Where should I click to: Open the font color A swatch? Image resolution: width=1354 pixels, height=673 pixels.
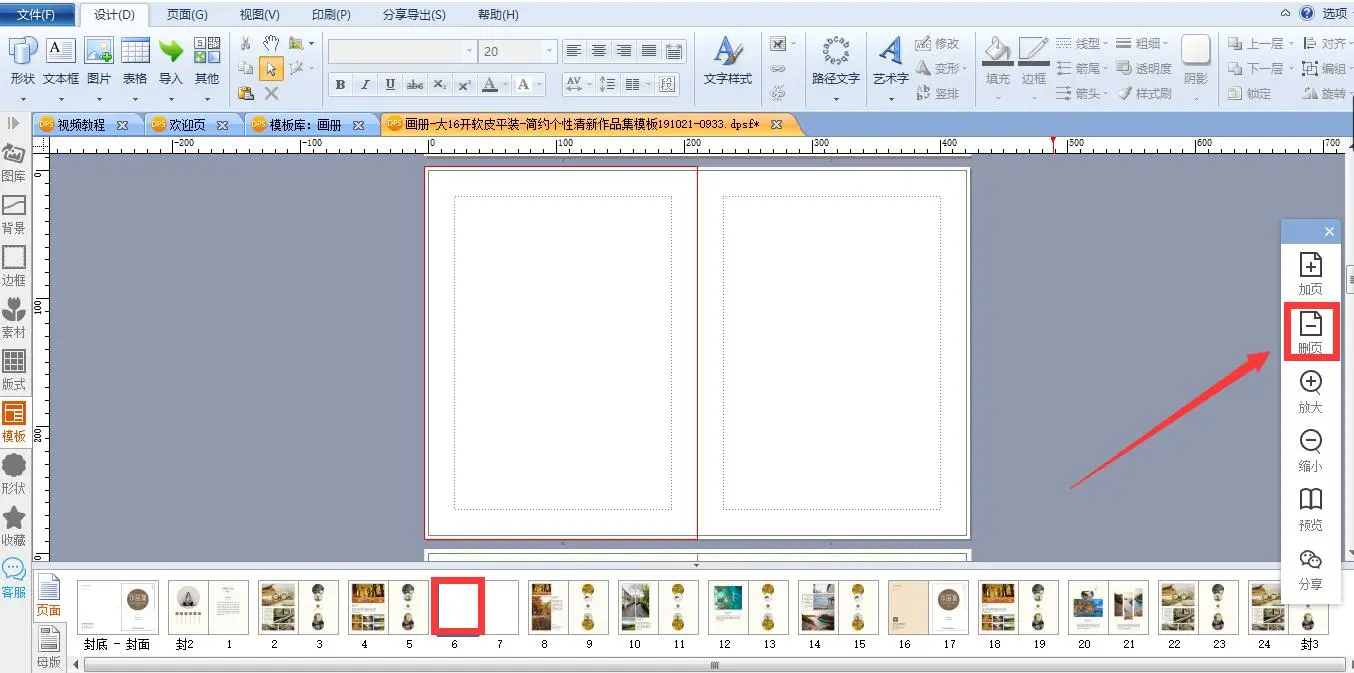point(490,85)
